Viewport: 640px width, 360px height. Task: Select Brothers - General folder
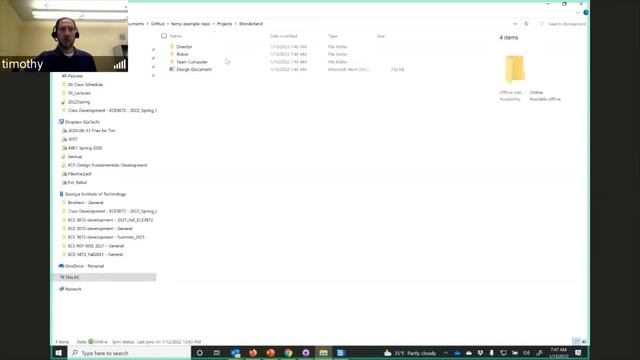click(x=85, y=203)
